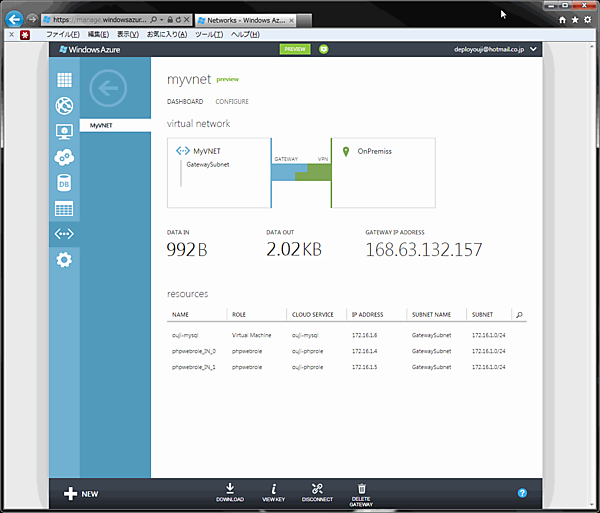Expand account menu deployouji@hotmail.co.jp

click(495, 48)
